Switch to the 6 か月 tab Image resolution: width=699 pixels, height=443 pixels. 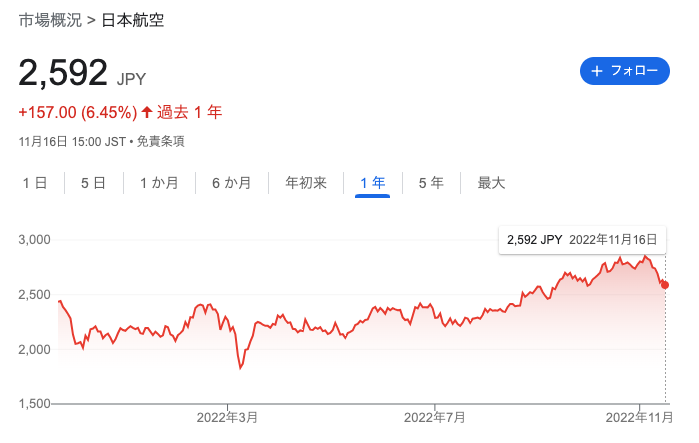point(231,183)
